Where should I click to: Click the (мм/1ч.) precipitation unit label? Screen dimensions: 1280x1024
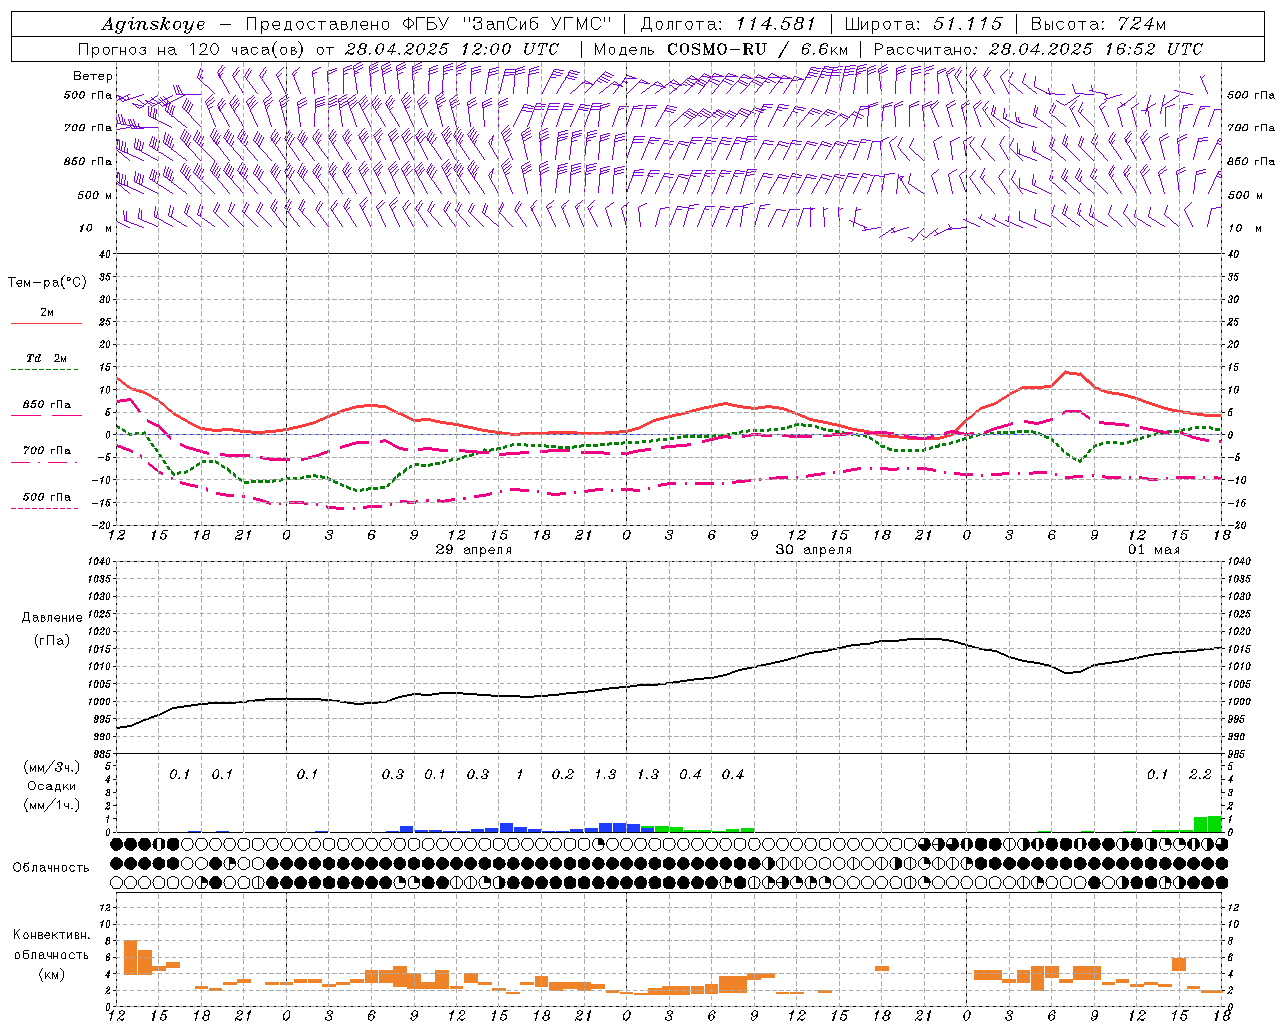click(52, 804)
